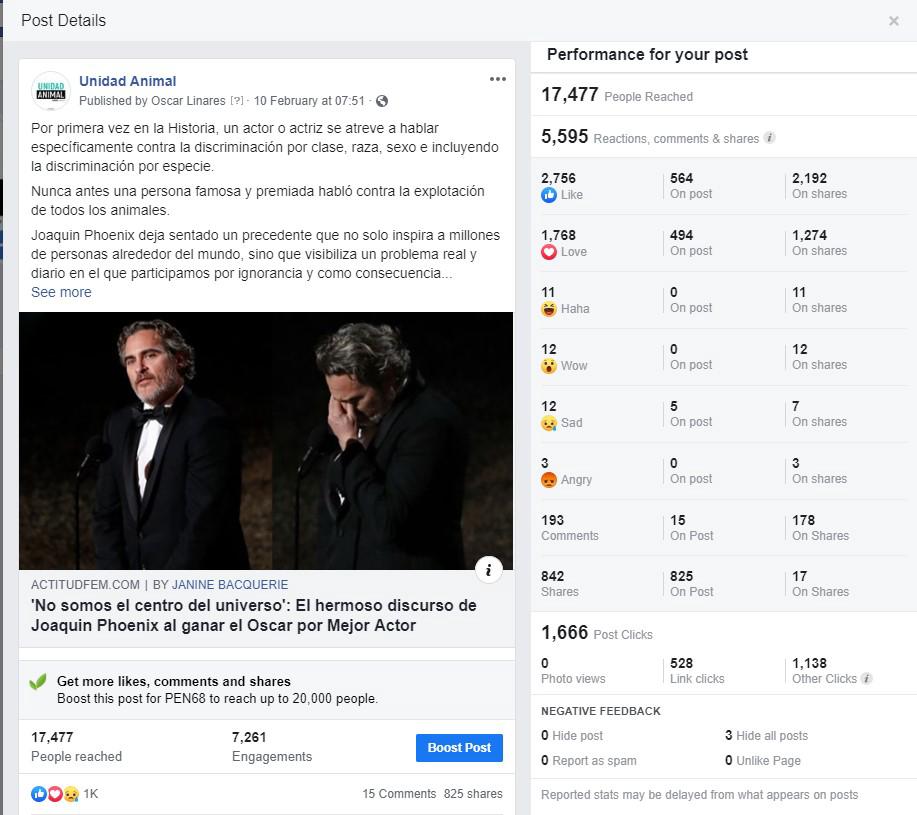Viewport: 917px width, 815px height.
Task: Open the post options ellipsis menu
Action: tap(497, 79)
